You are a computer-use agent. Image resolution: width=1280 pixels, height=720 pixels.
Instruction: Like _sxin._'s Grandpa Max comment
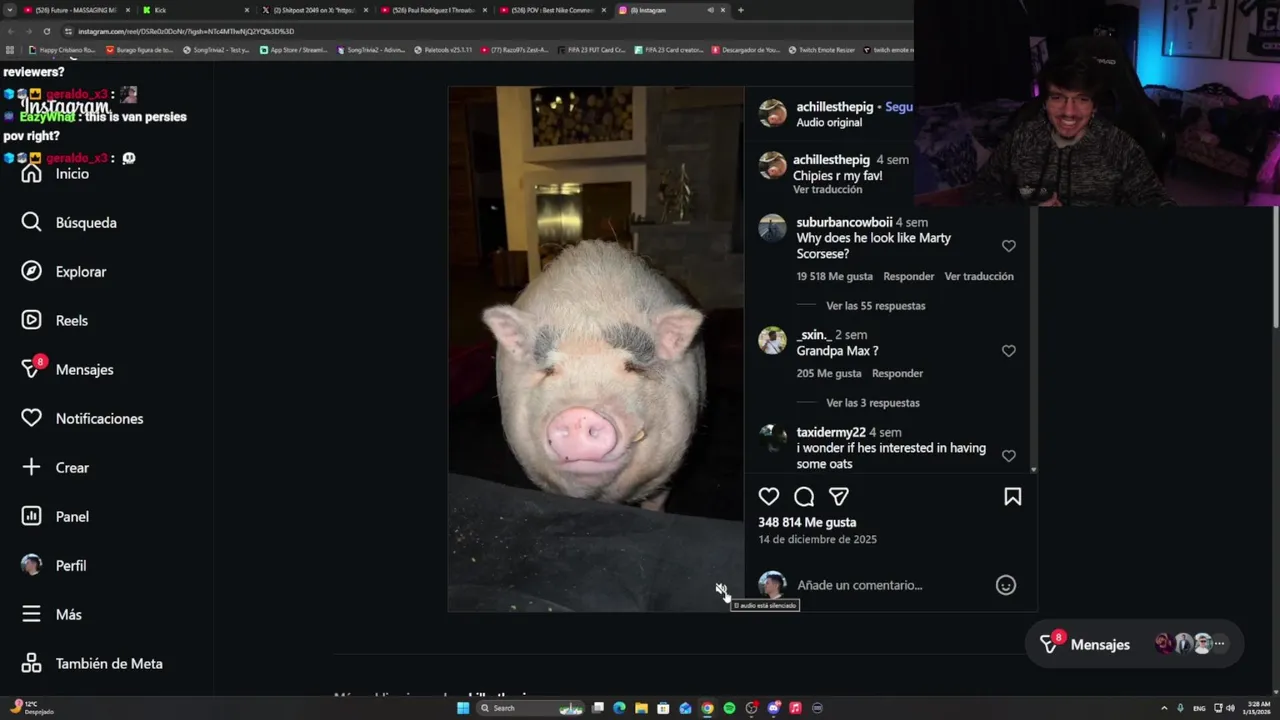pos(1008,351)
